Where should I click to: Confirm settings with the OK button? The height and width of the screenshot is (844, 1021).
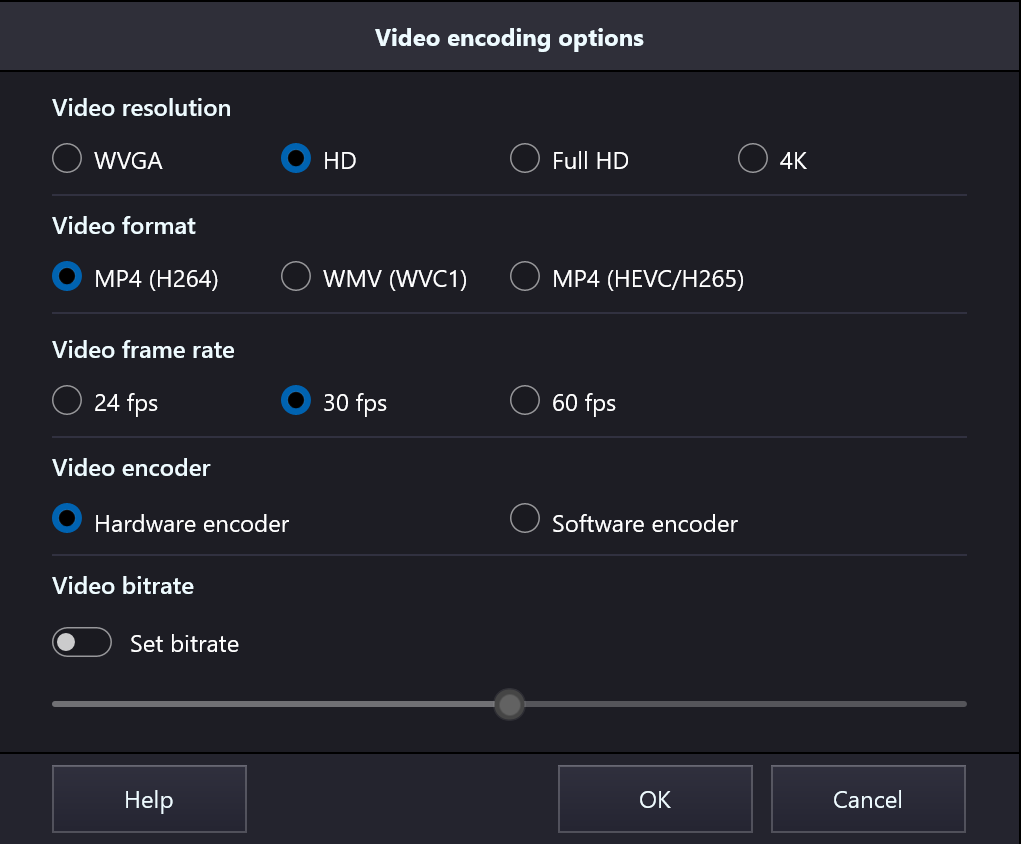[655, 800]
